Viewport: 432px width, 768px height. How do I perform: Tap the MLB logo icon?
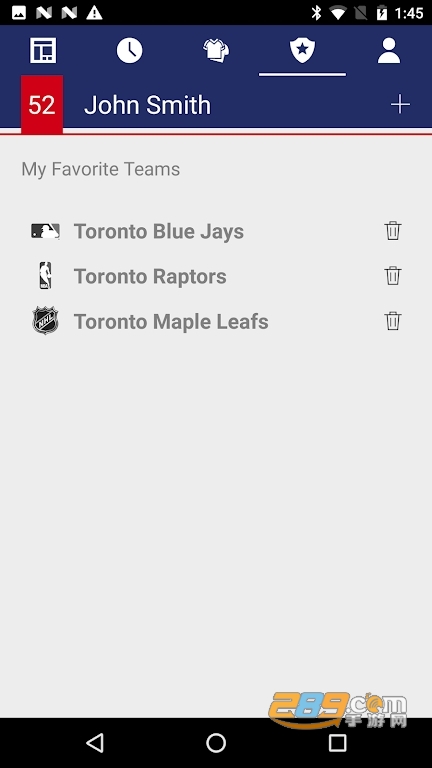(46, 231)
